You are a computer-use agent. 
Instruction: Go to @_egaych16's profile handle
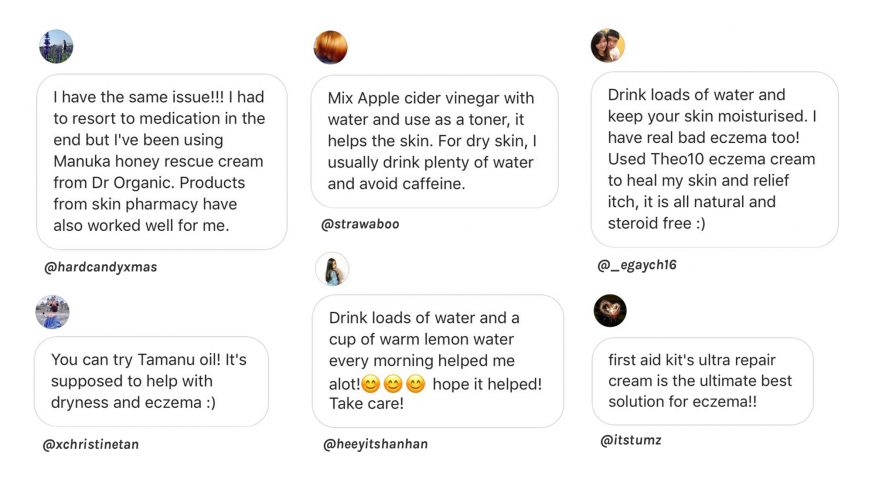coord(637,265)
